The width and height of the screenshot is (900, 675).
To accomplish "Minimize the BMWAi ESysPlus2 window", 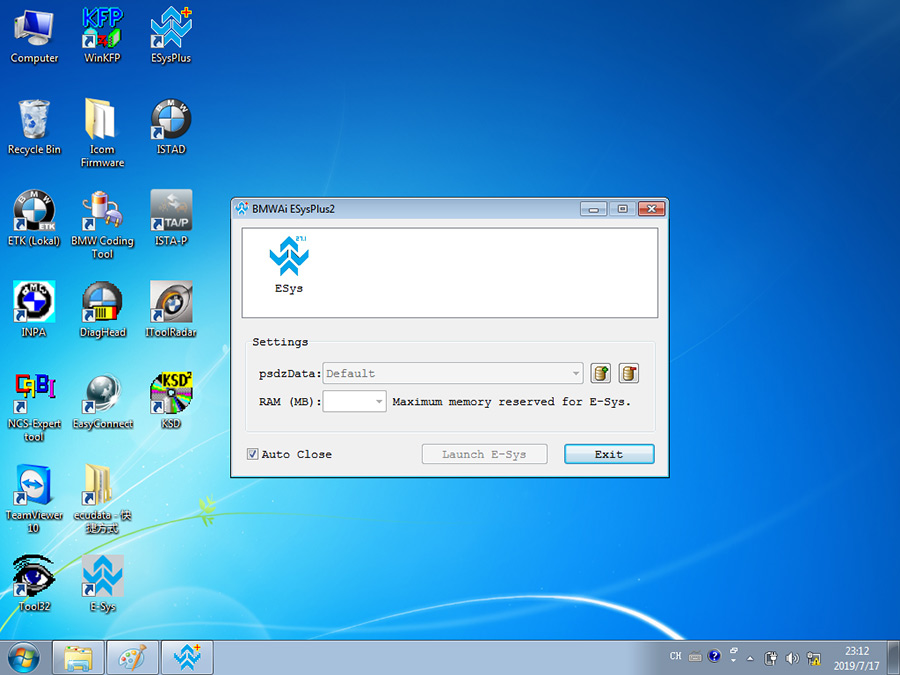I will tap(593, 209).
